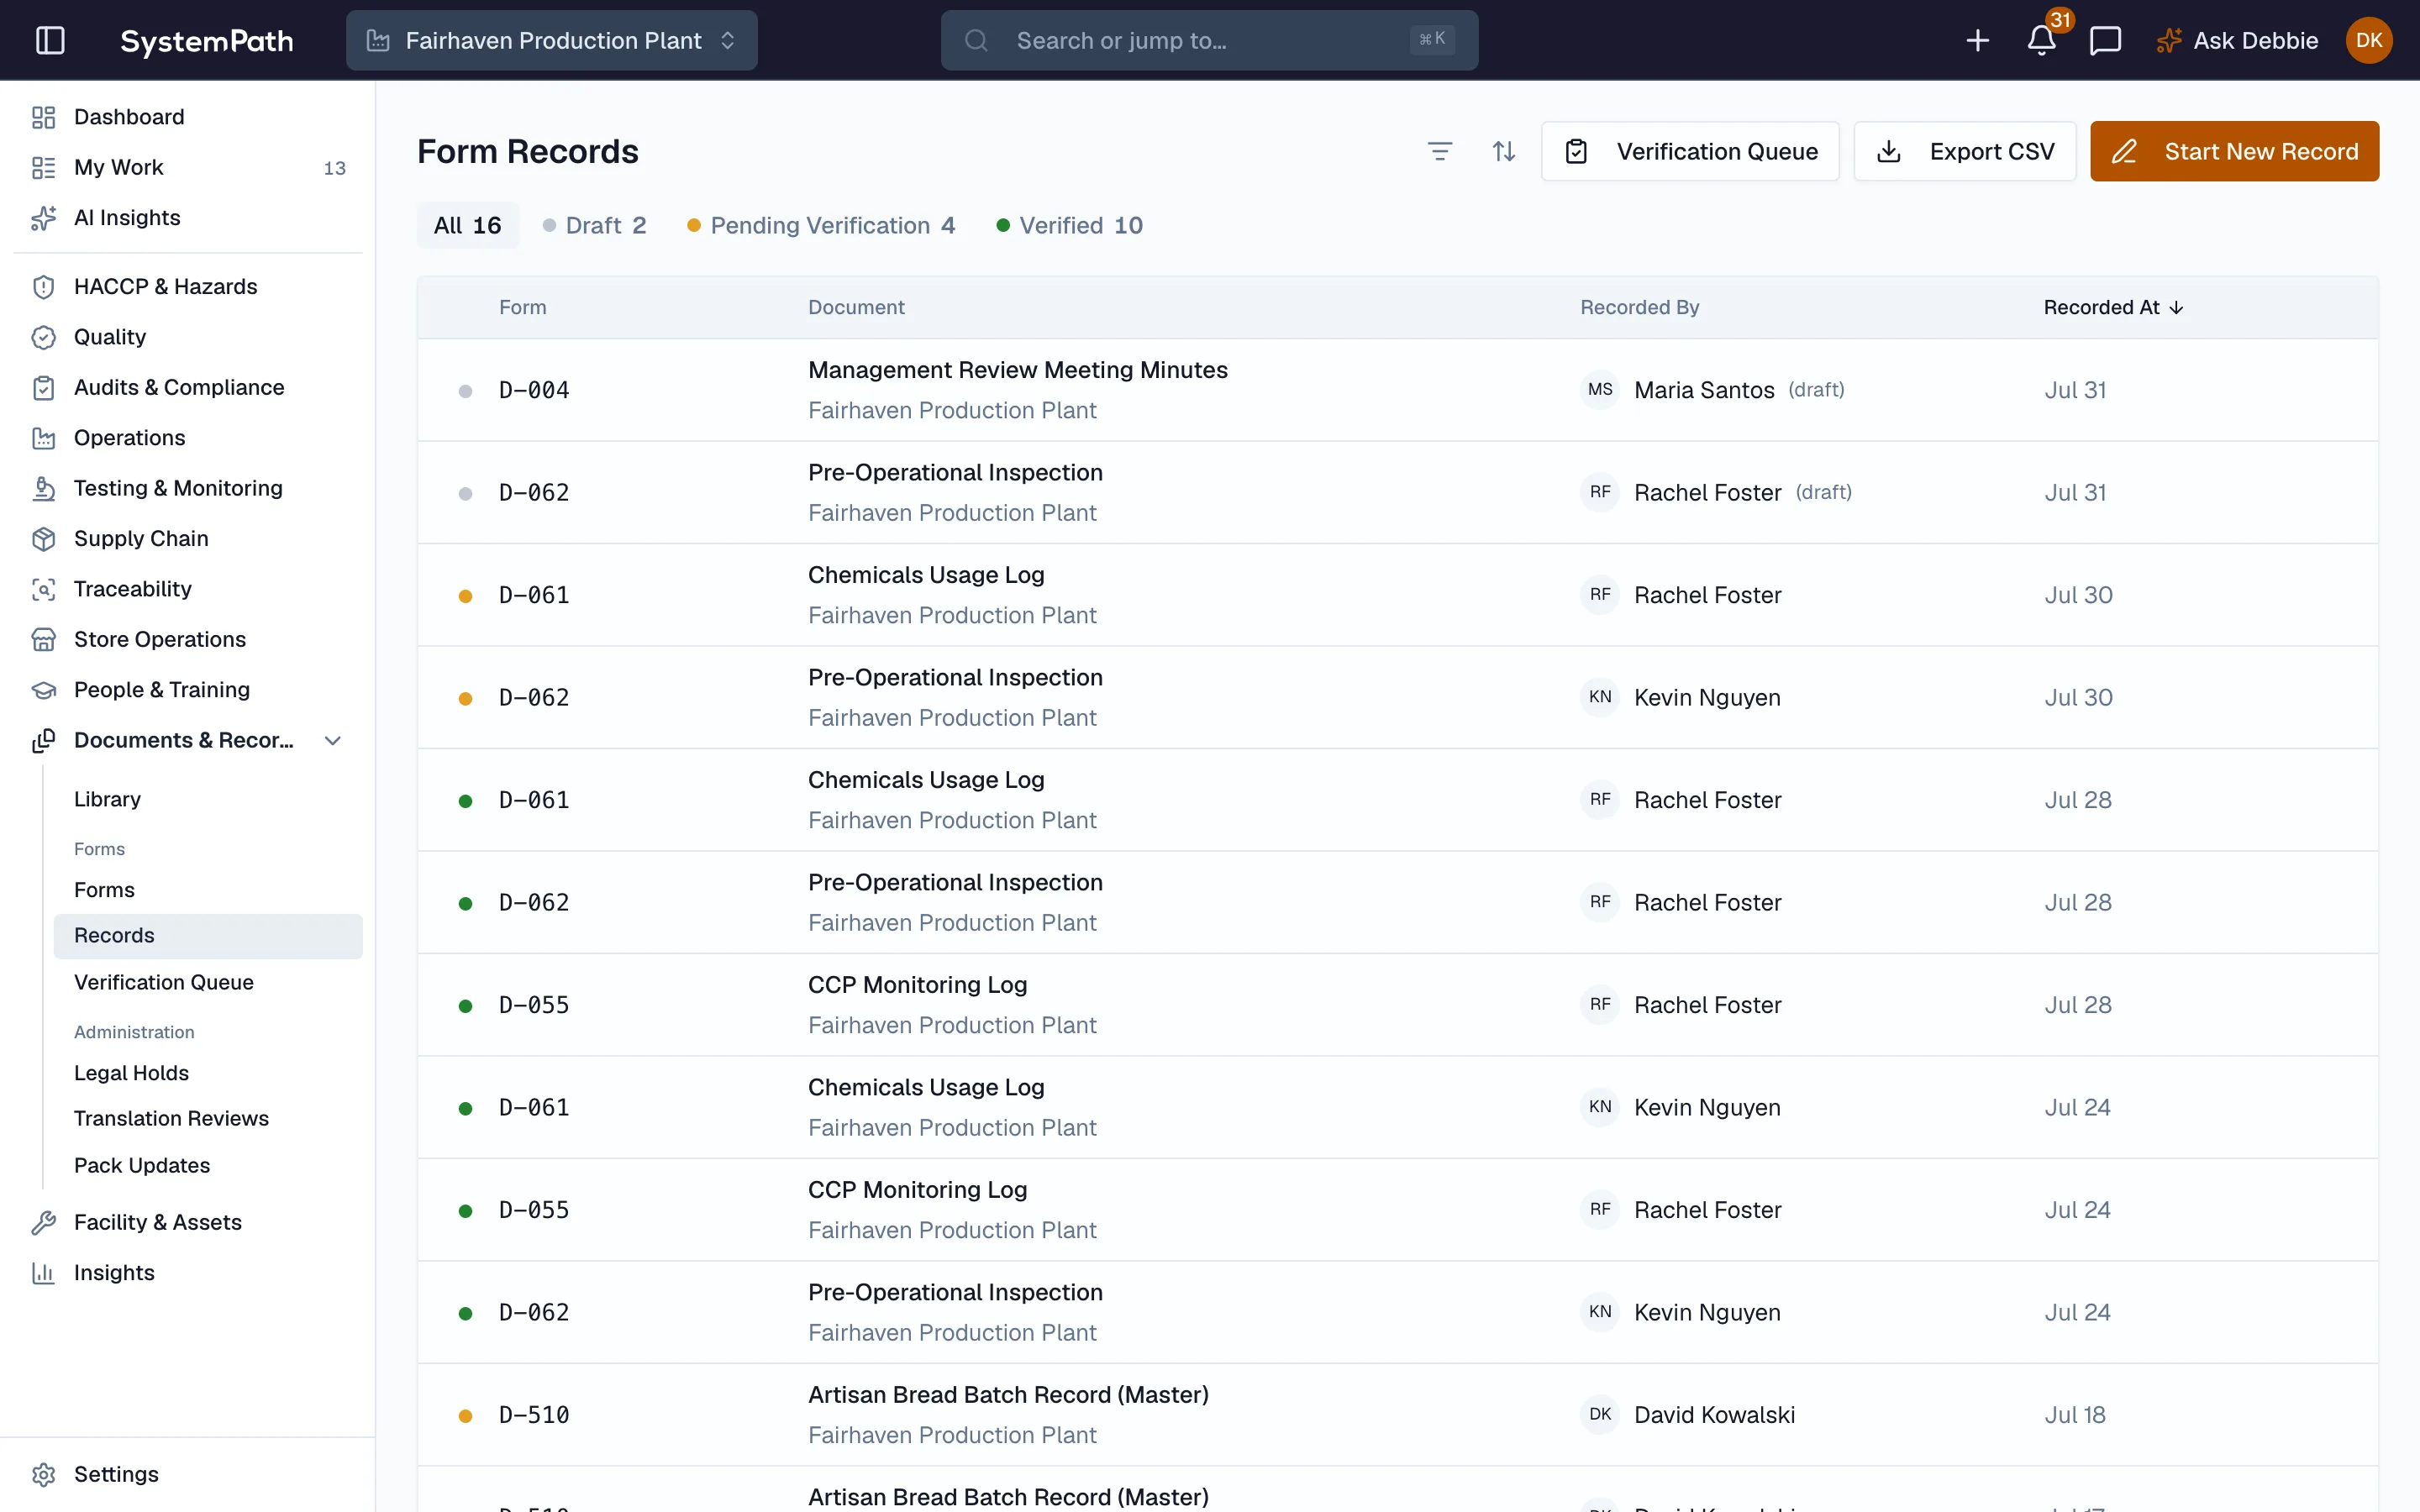Open Chemicals Usage Log Jul 28 record
The height and width of the screenshot is (1512, 2420).
1397,800
